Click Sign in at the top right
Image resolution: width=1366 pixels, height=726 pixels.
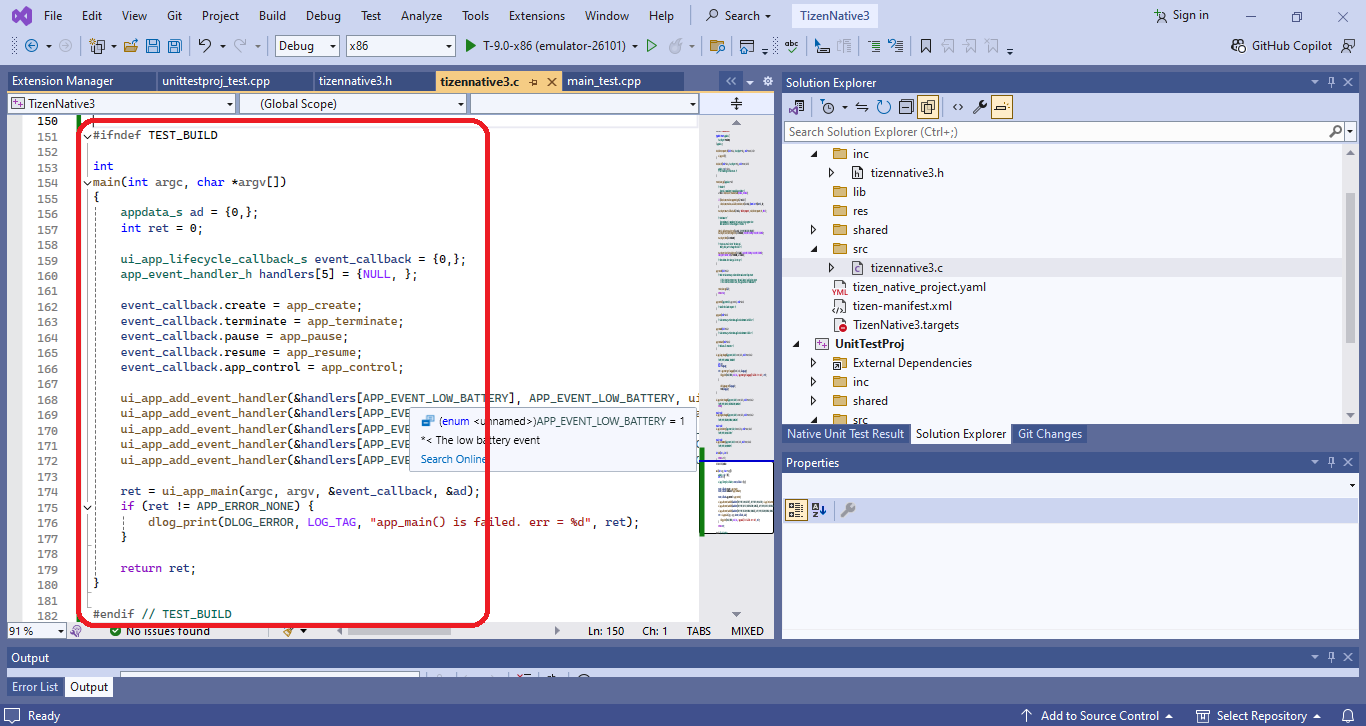point(1180,15)
